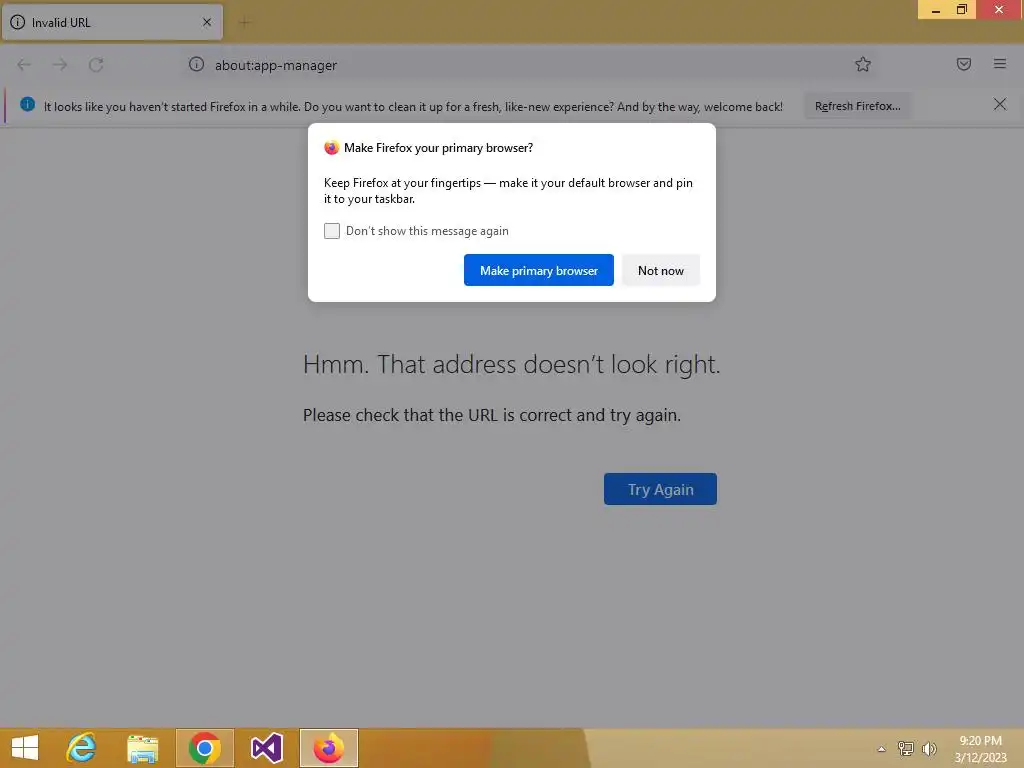Launch Internet Explorer from taskbar
Viewport: 1024px width, 768px height.
click(82, 748)
